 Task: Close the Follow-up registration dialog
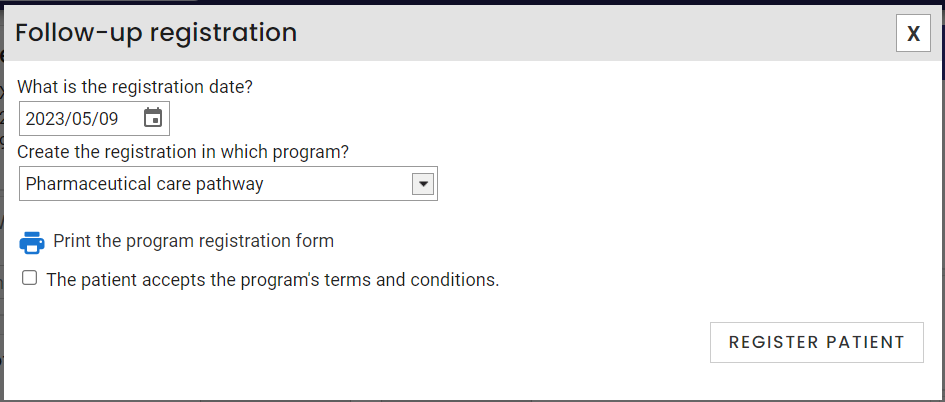click(913, 33)
